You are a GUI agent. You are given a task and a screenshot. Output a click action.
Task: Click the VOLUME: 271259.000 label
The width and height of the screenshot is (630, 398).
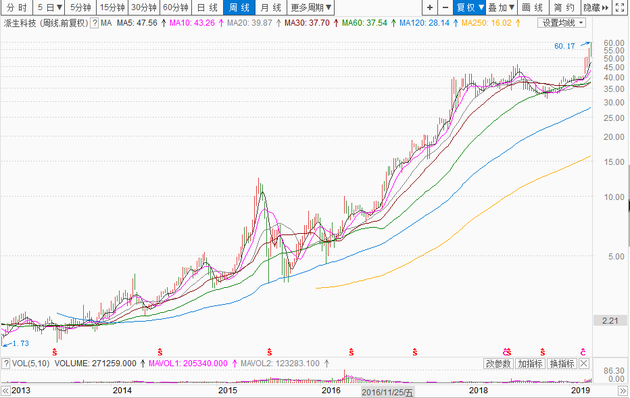96,363
